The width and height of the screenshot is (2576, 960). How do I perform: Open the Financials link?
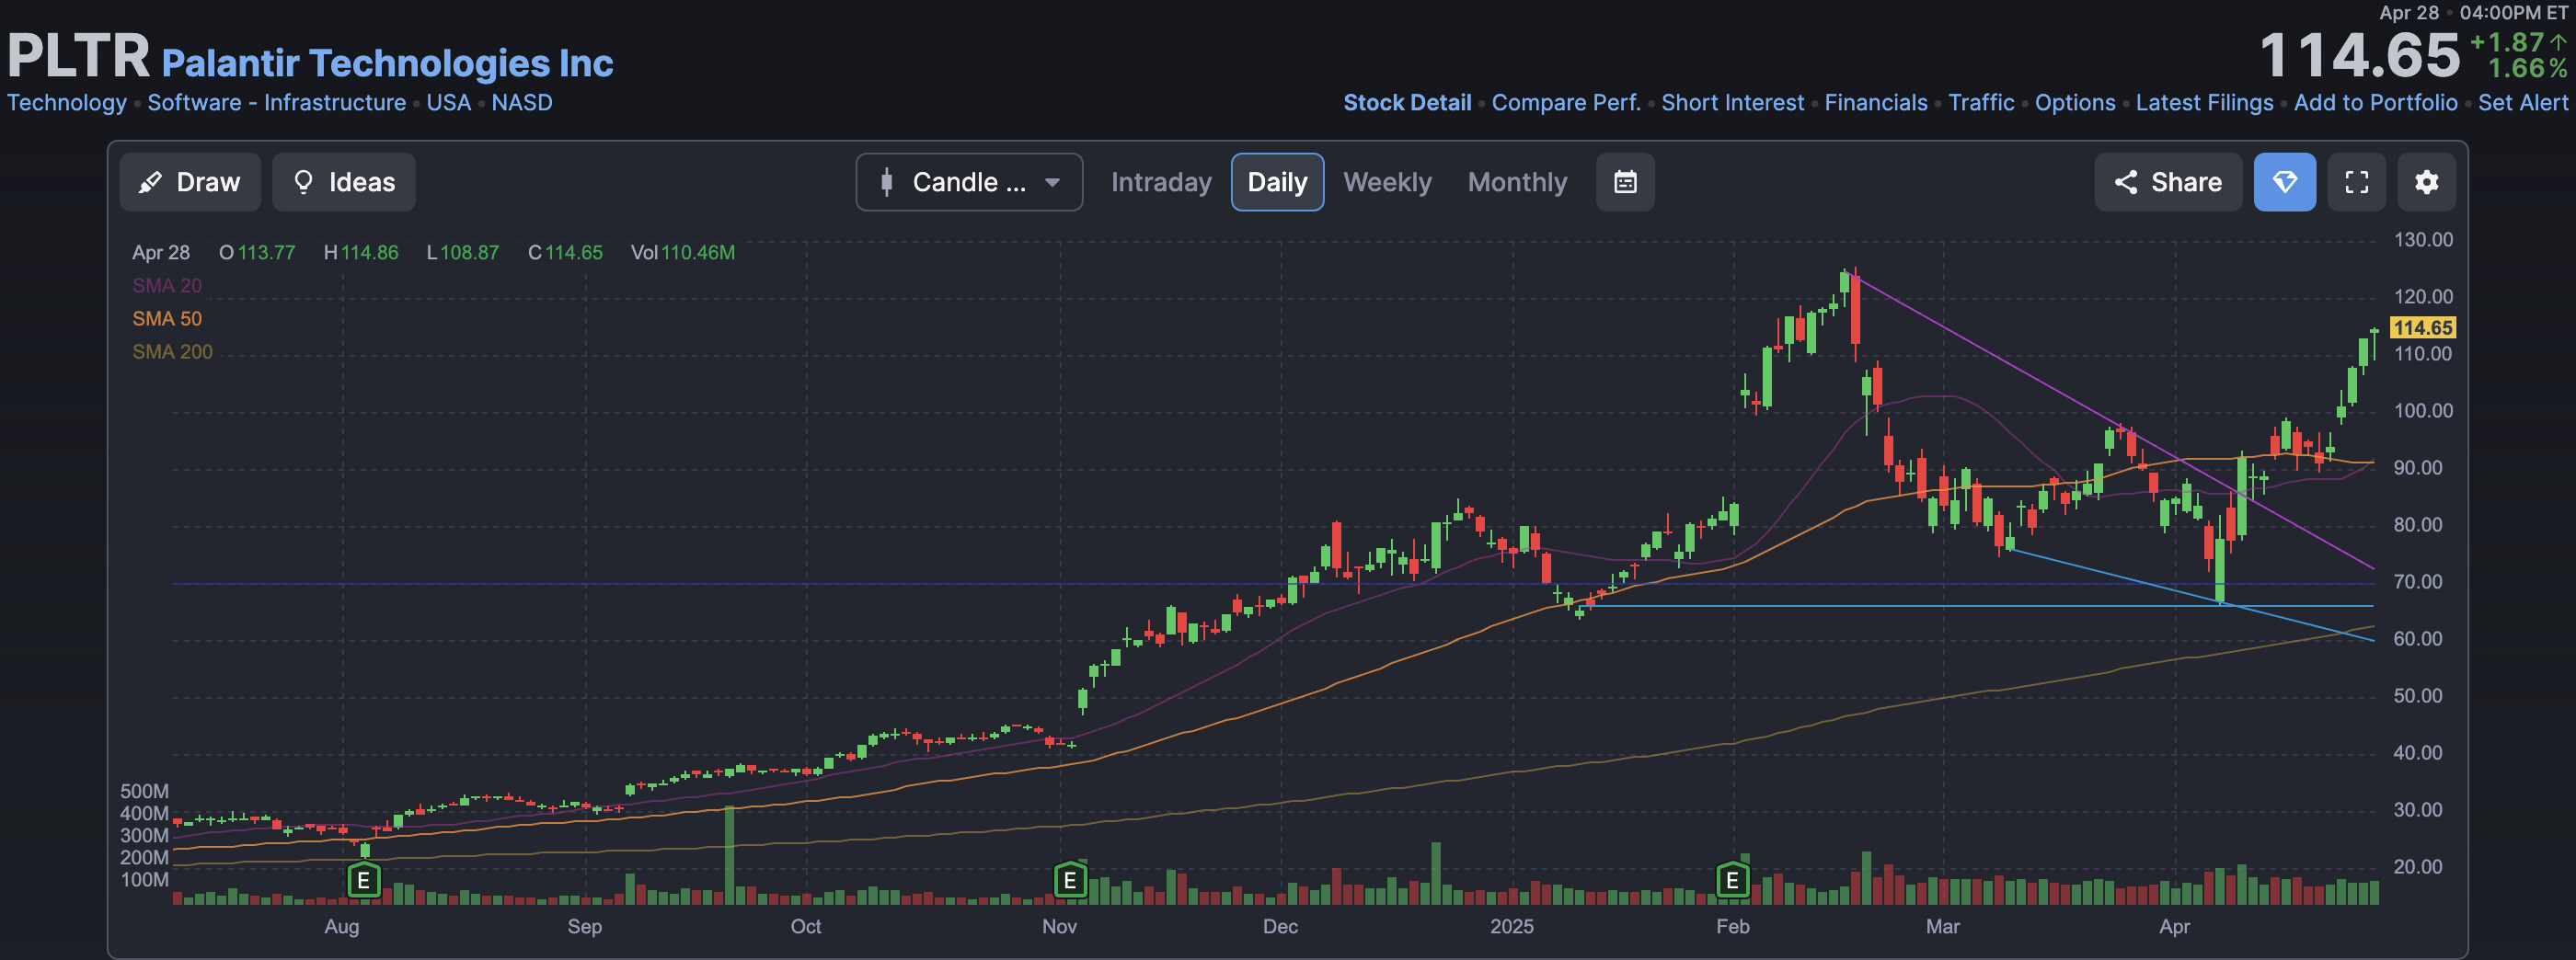[1875, 103]
